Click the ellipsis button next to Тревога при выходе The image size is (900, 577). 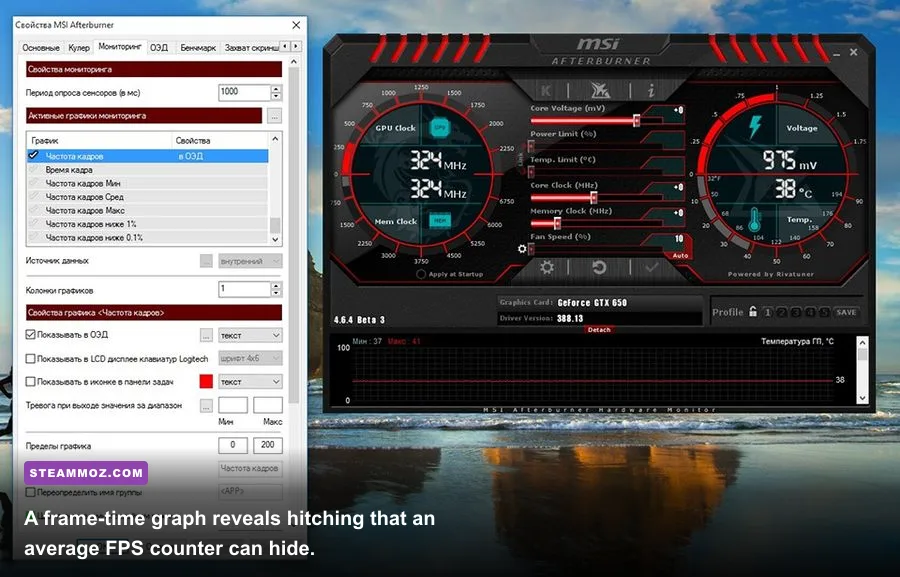coord(207,406)
